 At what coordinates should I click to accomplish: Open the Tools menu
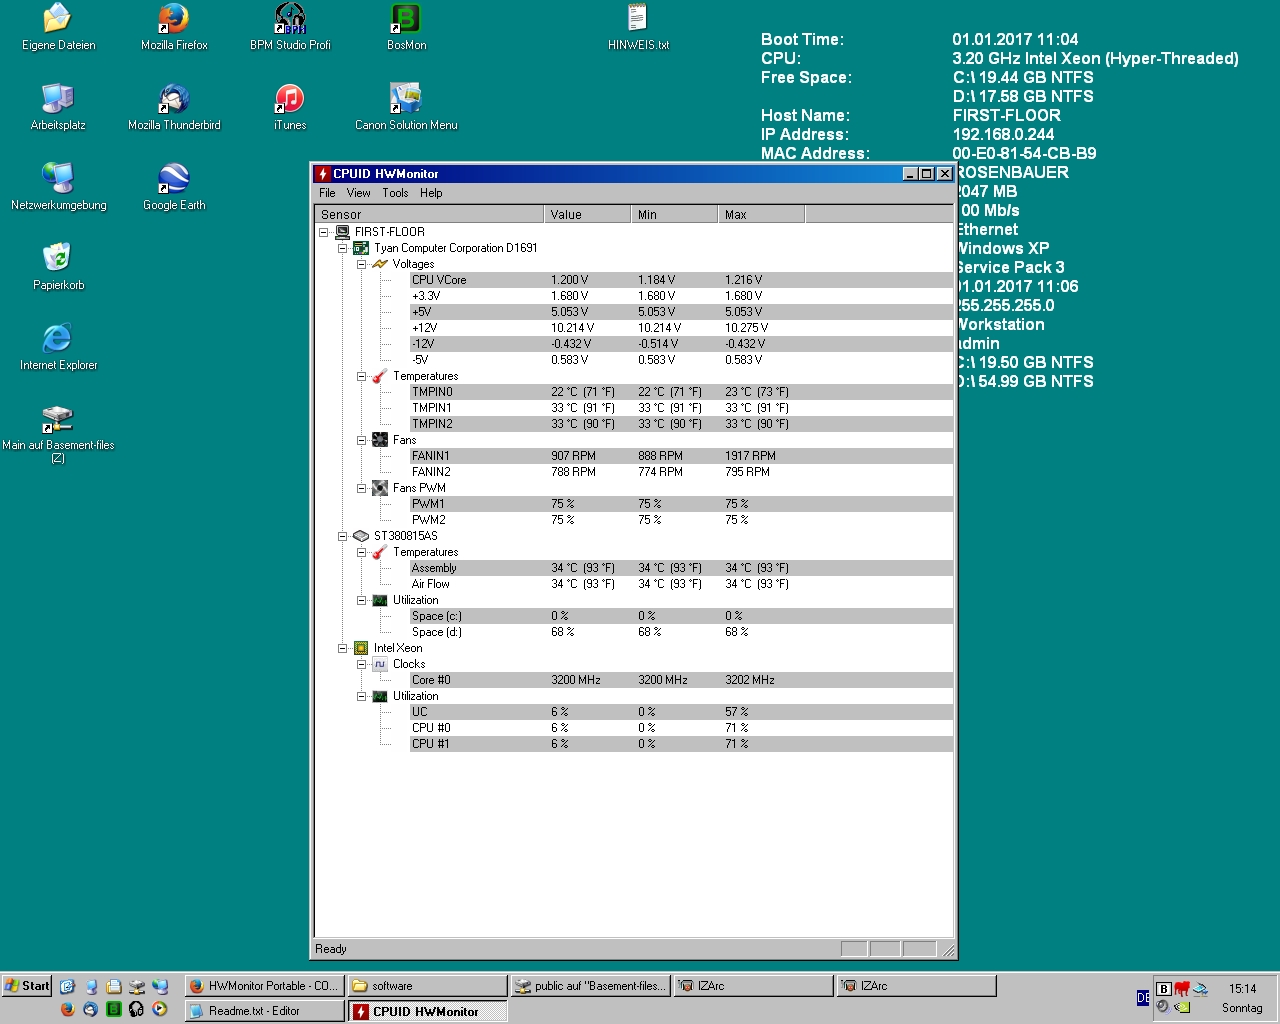point(395,193)
